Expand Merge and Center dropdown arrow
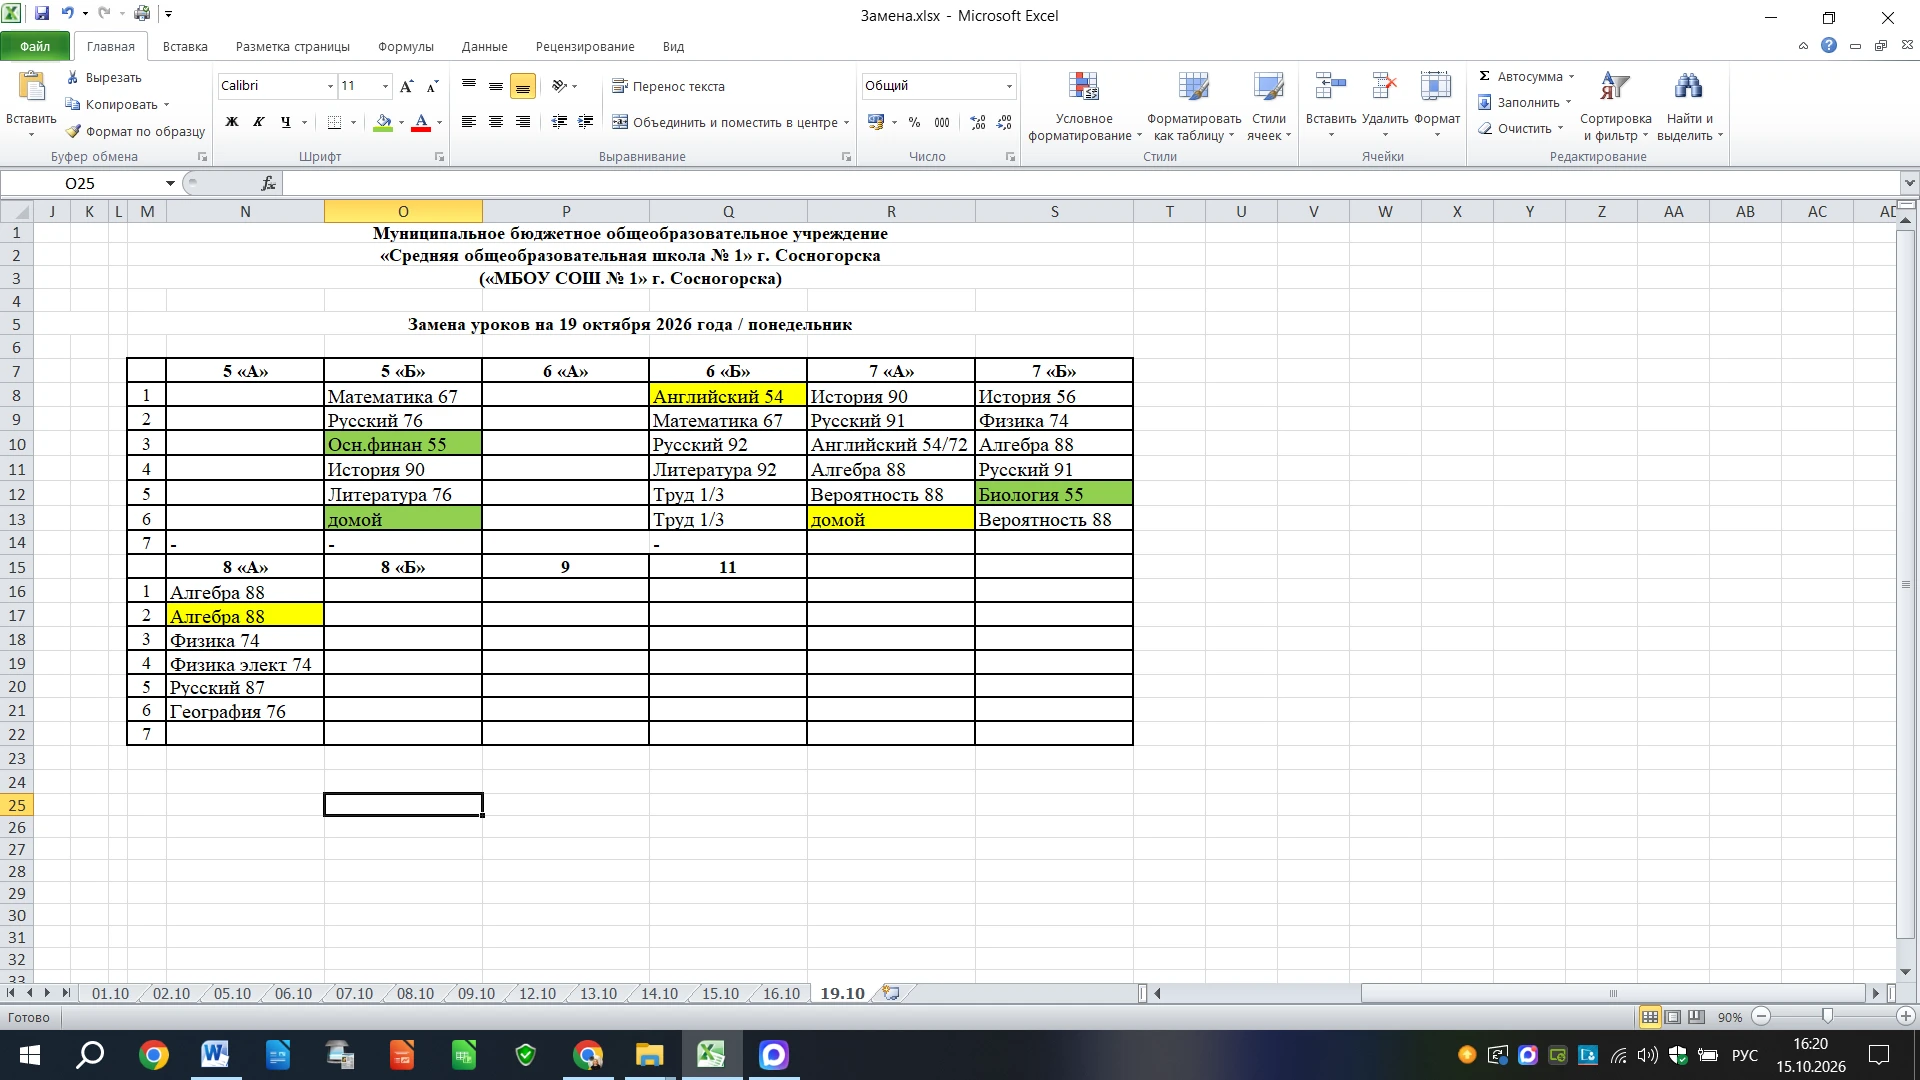Screen dimensions: 1920x1080 [x=846, y=122]
